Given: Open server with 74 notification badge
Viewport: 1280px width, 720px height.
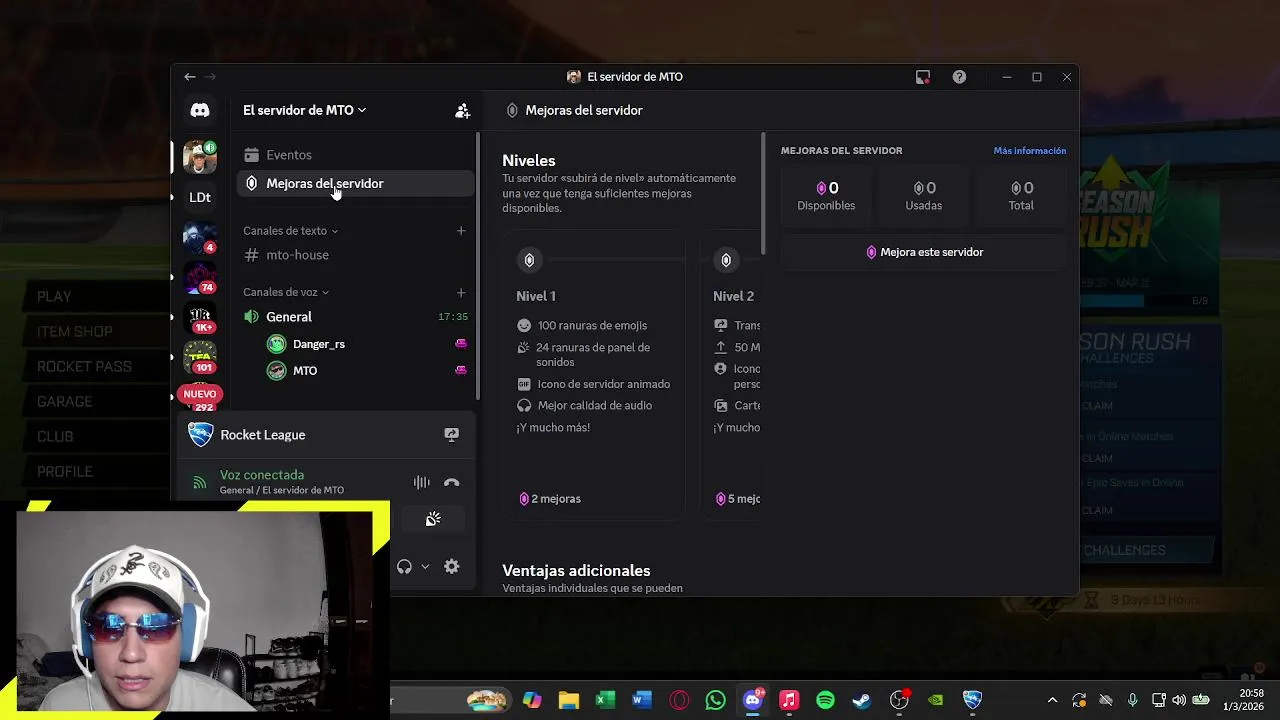Looking at the screenshot, I should [200, 277].
